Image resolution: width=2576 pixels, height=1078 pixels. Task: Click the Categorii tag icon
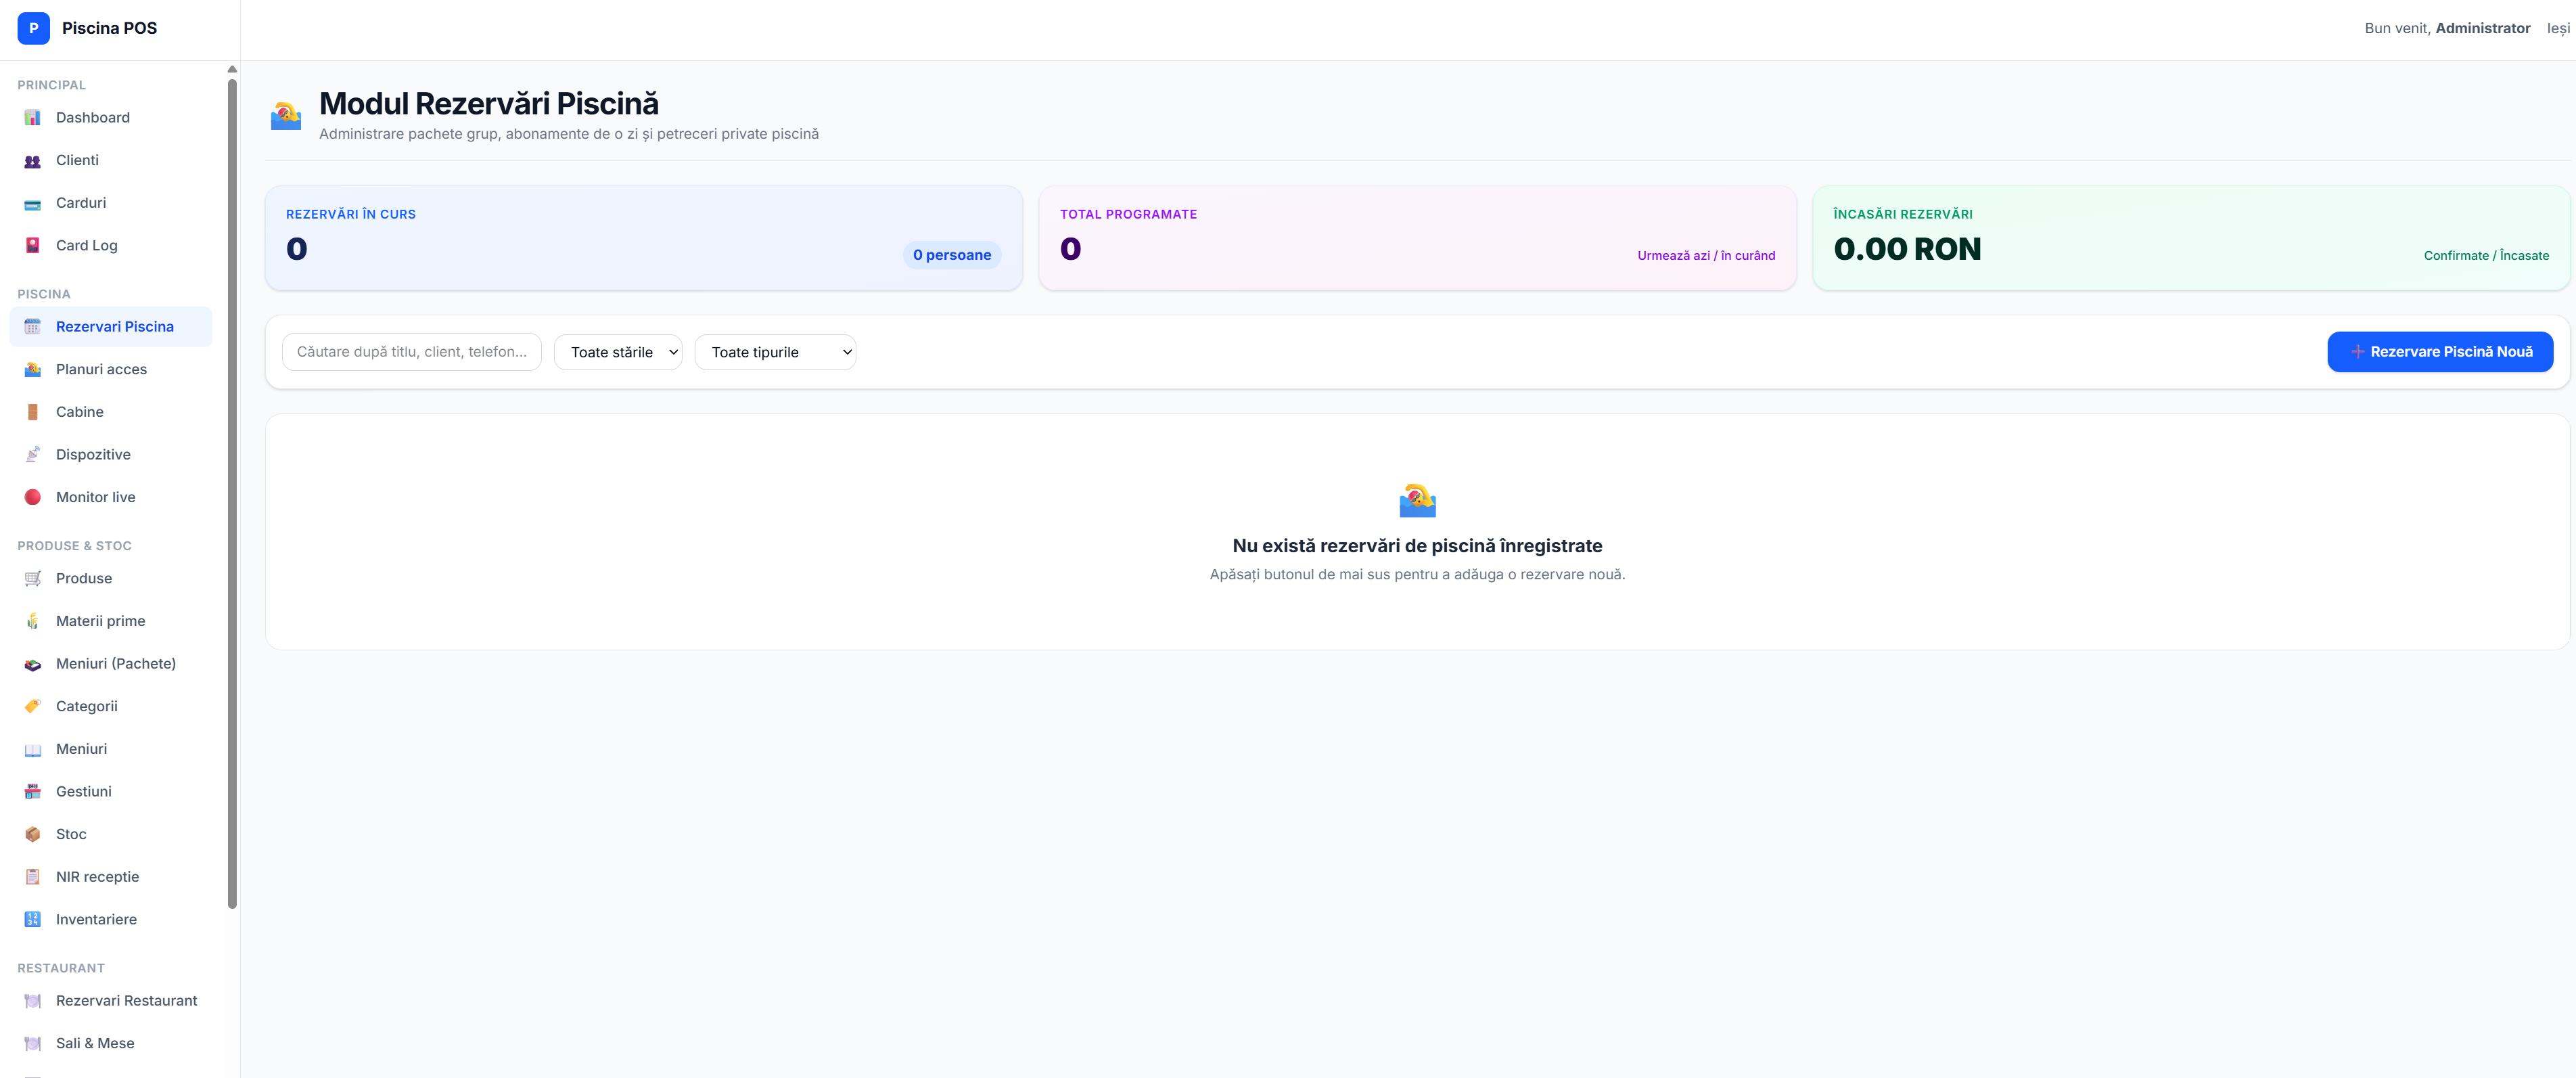pos(33,706)
